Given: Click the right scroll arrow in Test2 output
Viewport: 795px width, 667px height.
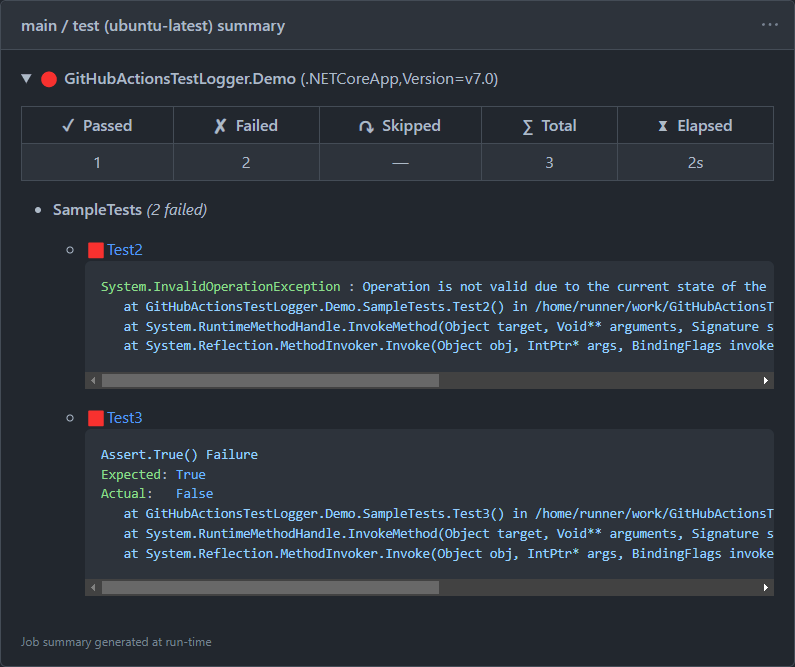Looking at the screenshot, I should click(x=766, y=381).
